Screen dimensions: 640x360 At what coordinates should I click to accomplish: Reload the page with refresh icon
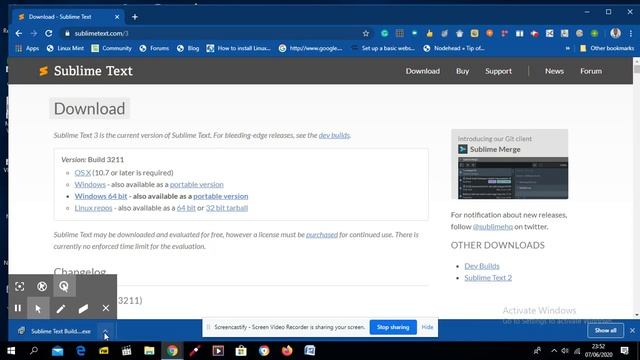pos(49,33)
